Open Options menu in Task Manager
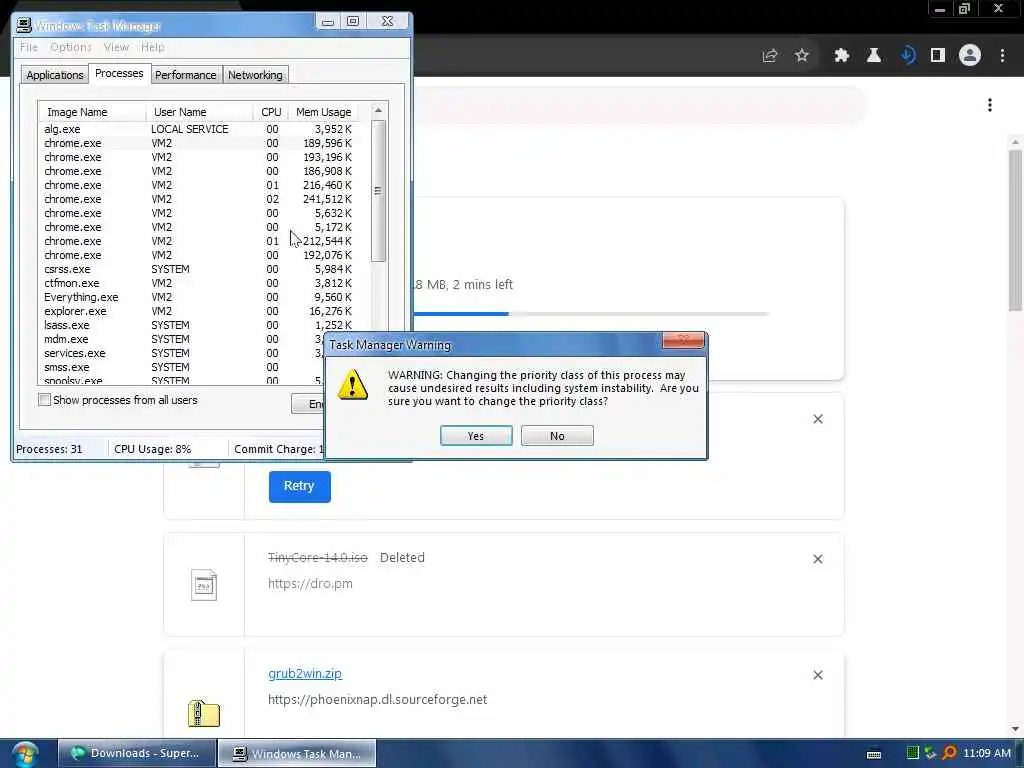 coord(71,47)
